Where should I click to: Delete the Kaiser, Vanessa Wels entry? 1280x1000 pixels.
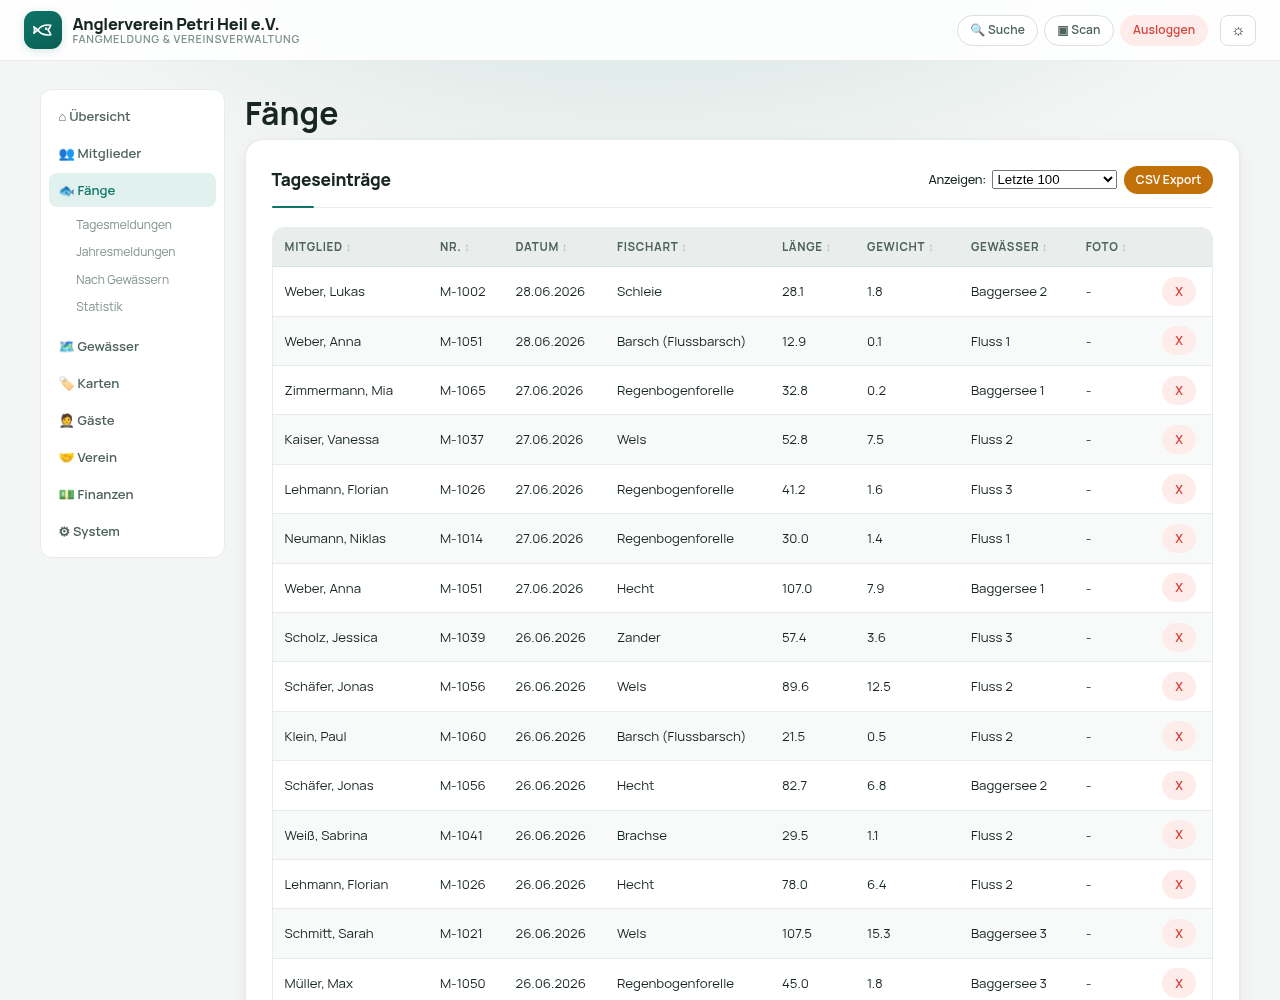click(1179, 440)
